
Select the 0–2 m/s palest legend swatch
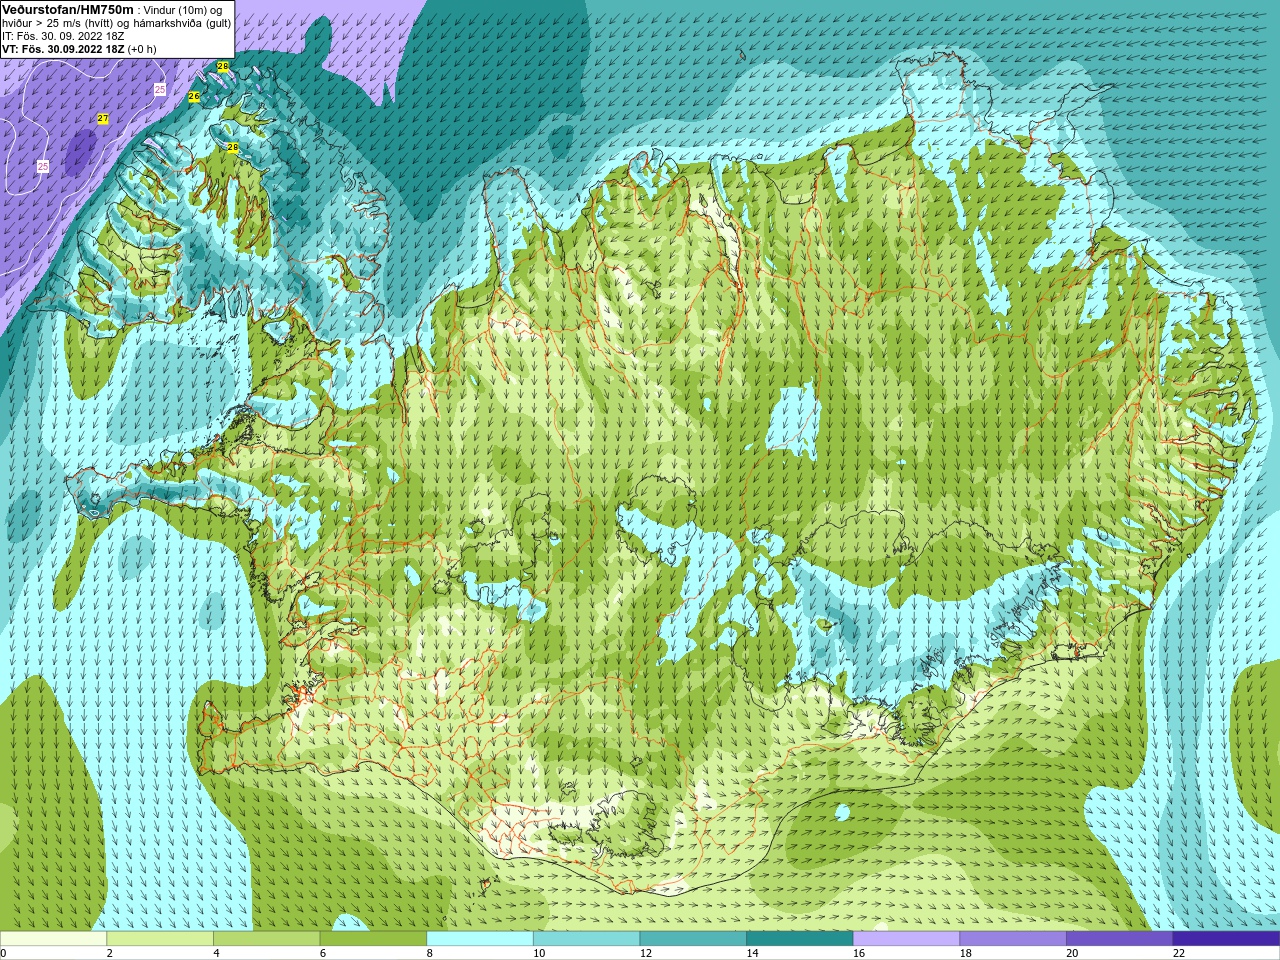coord(53,939)
